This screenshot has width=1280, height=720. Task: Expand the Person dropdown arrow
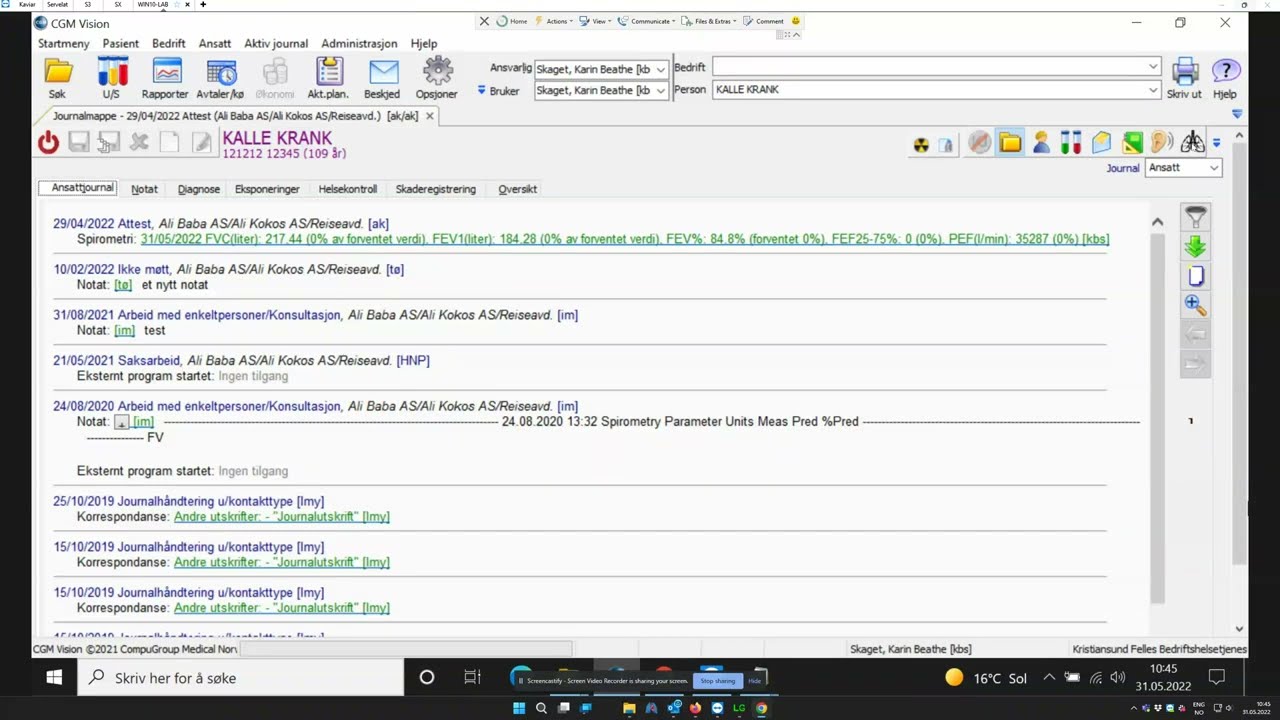click(1153, 89)
